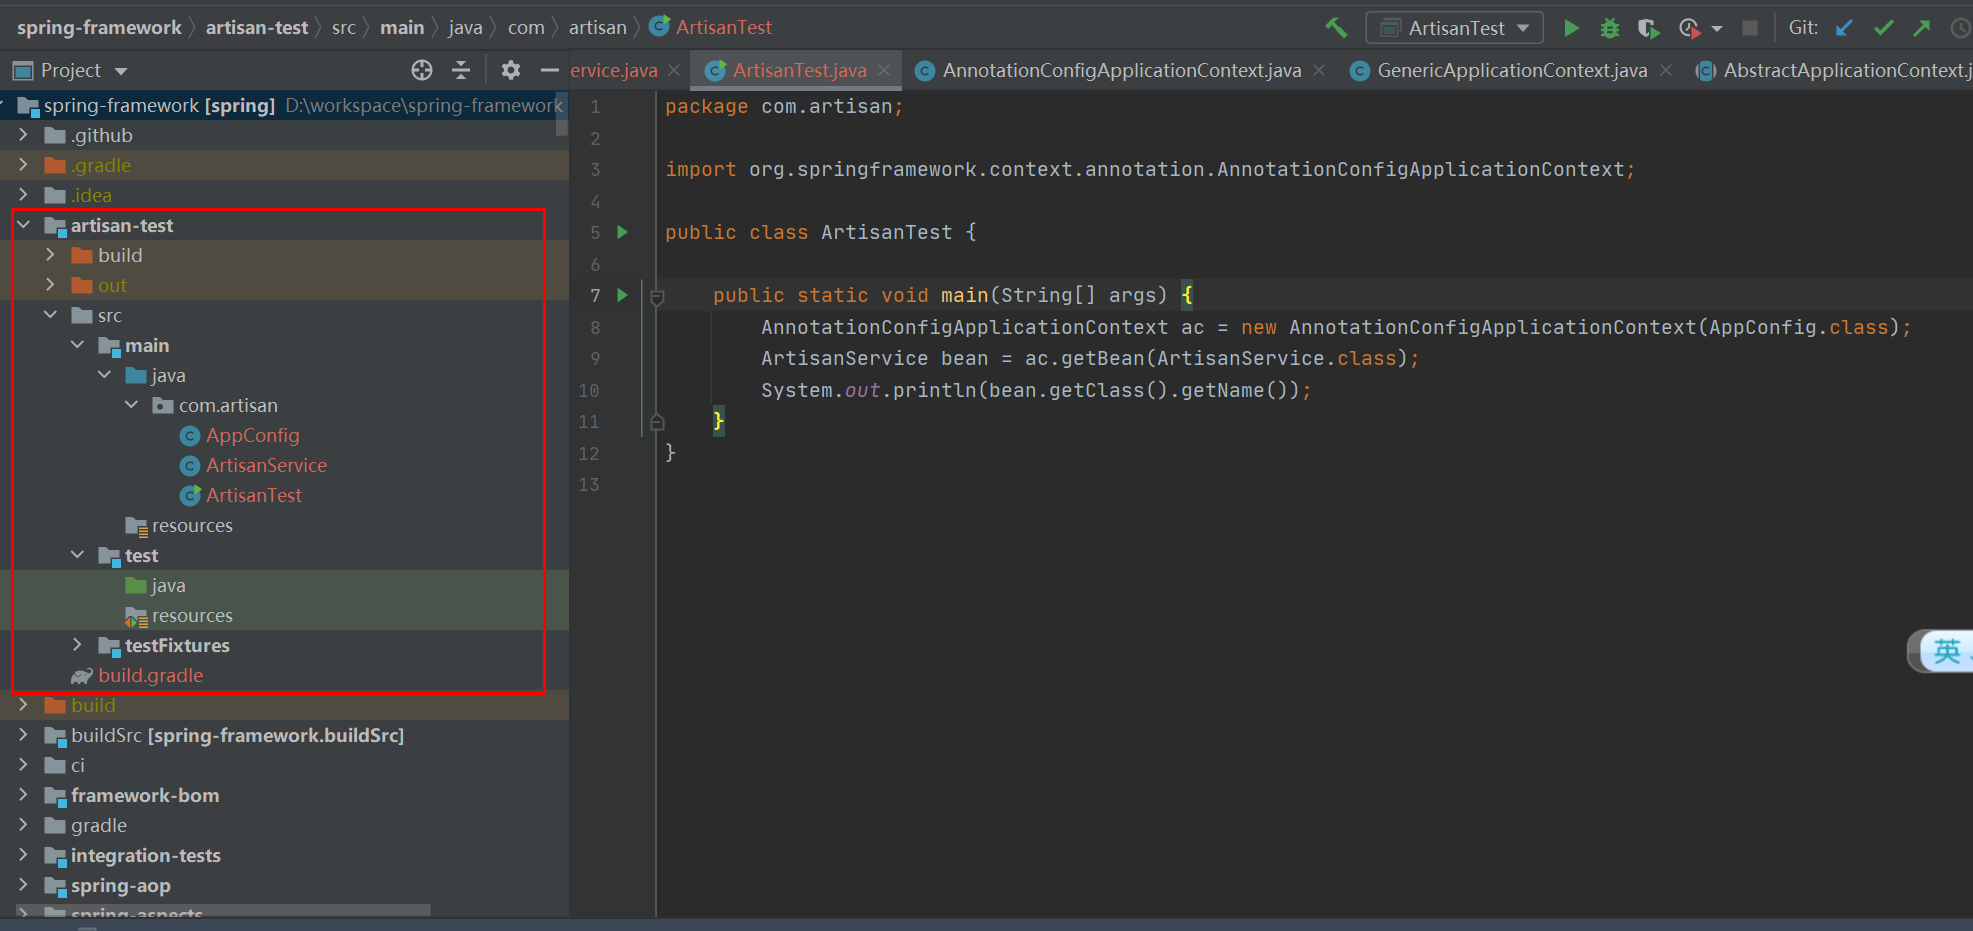
Task: Open build.gradle file in artisan-test
Action: [150, 675]
